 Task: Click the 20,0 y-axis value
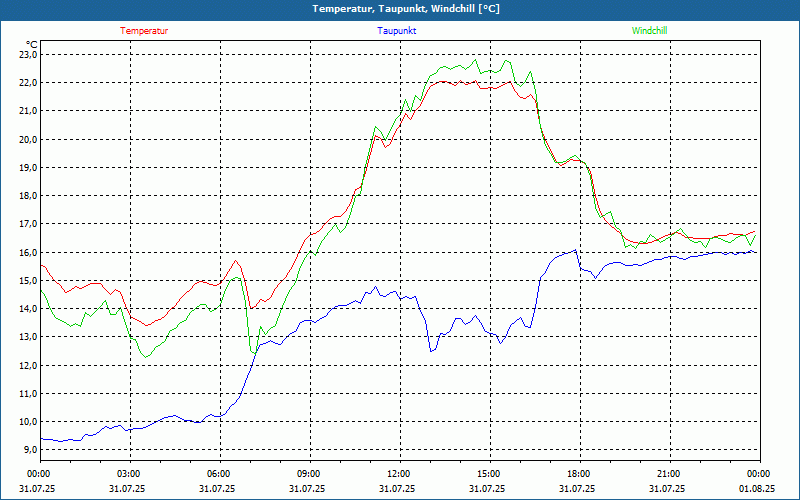coord(28,139)
